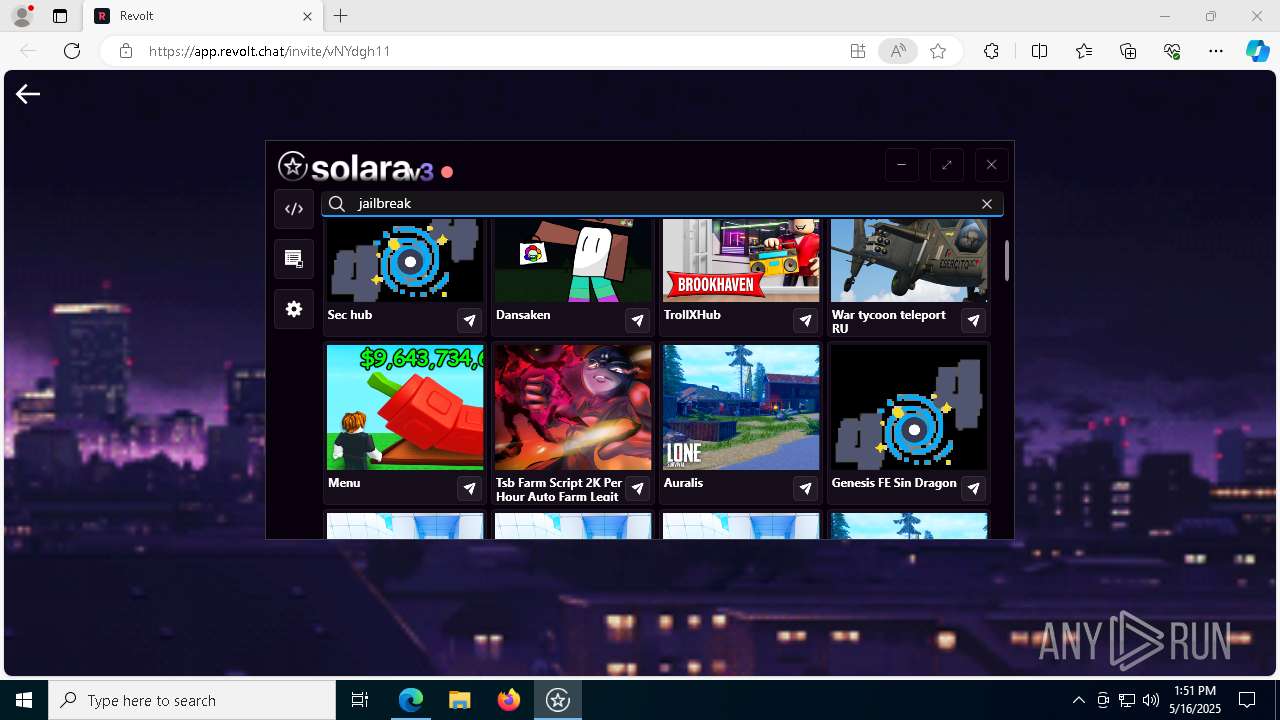Screen dimensions: 1280x720
Task: Execute the Dansaken script
Action: pos(638,321)
